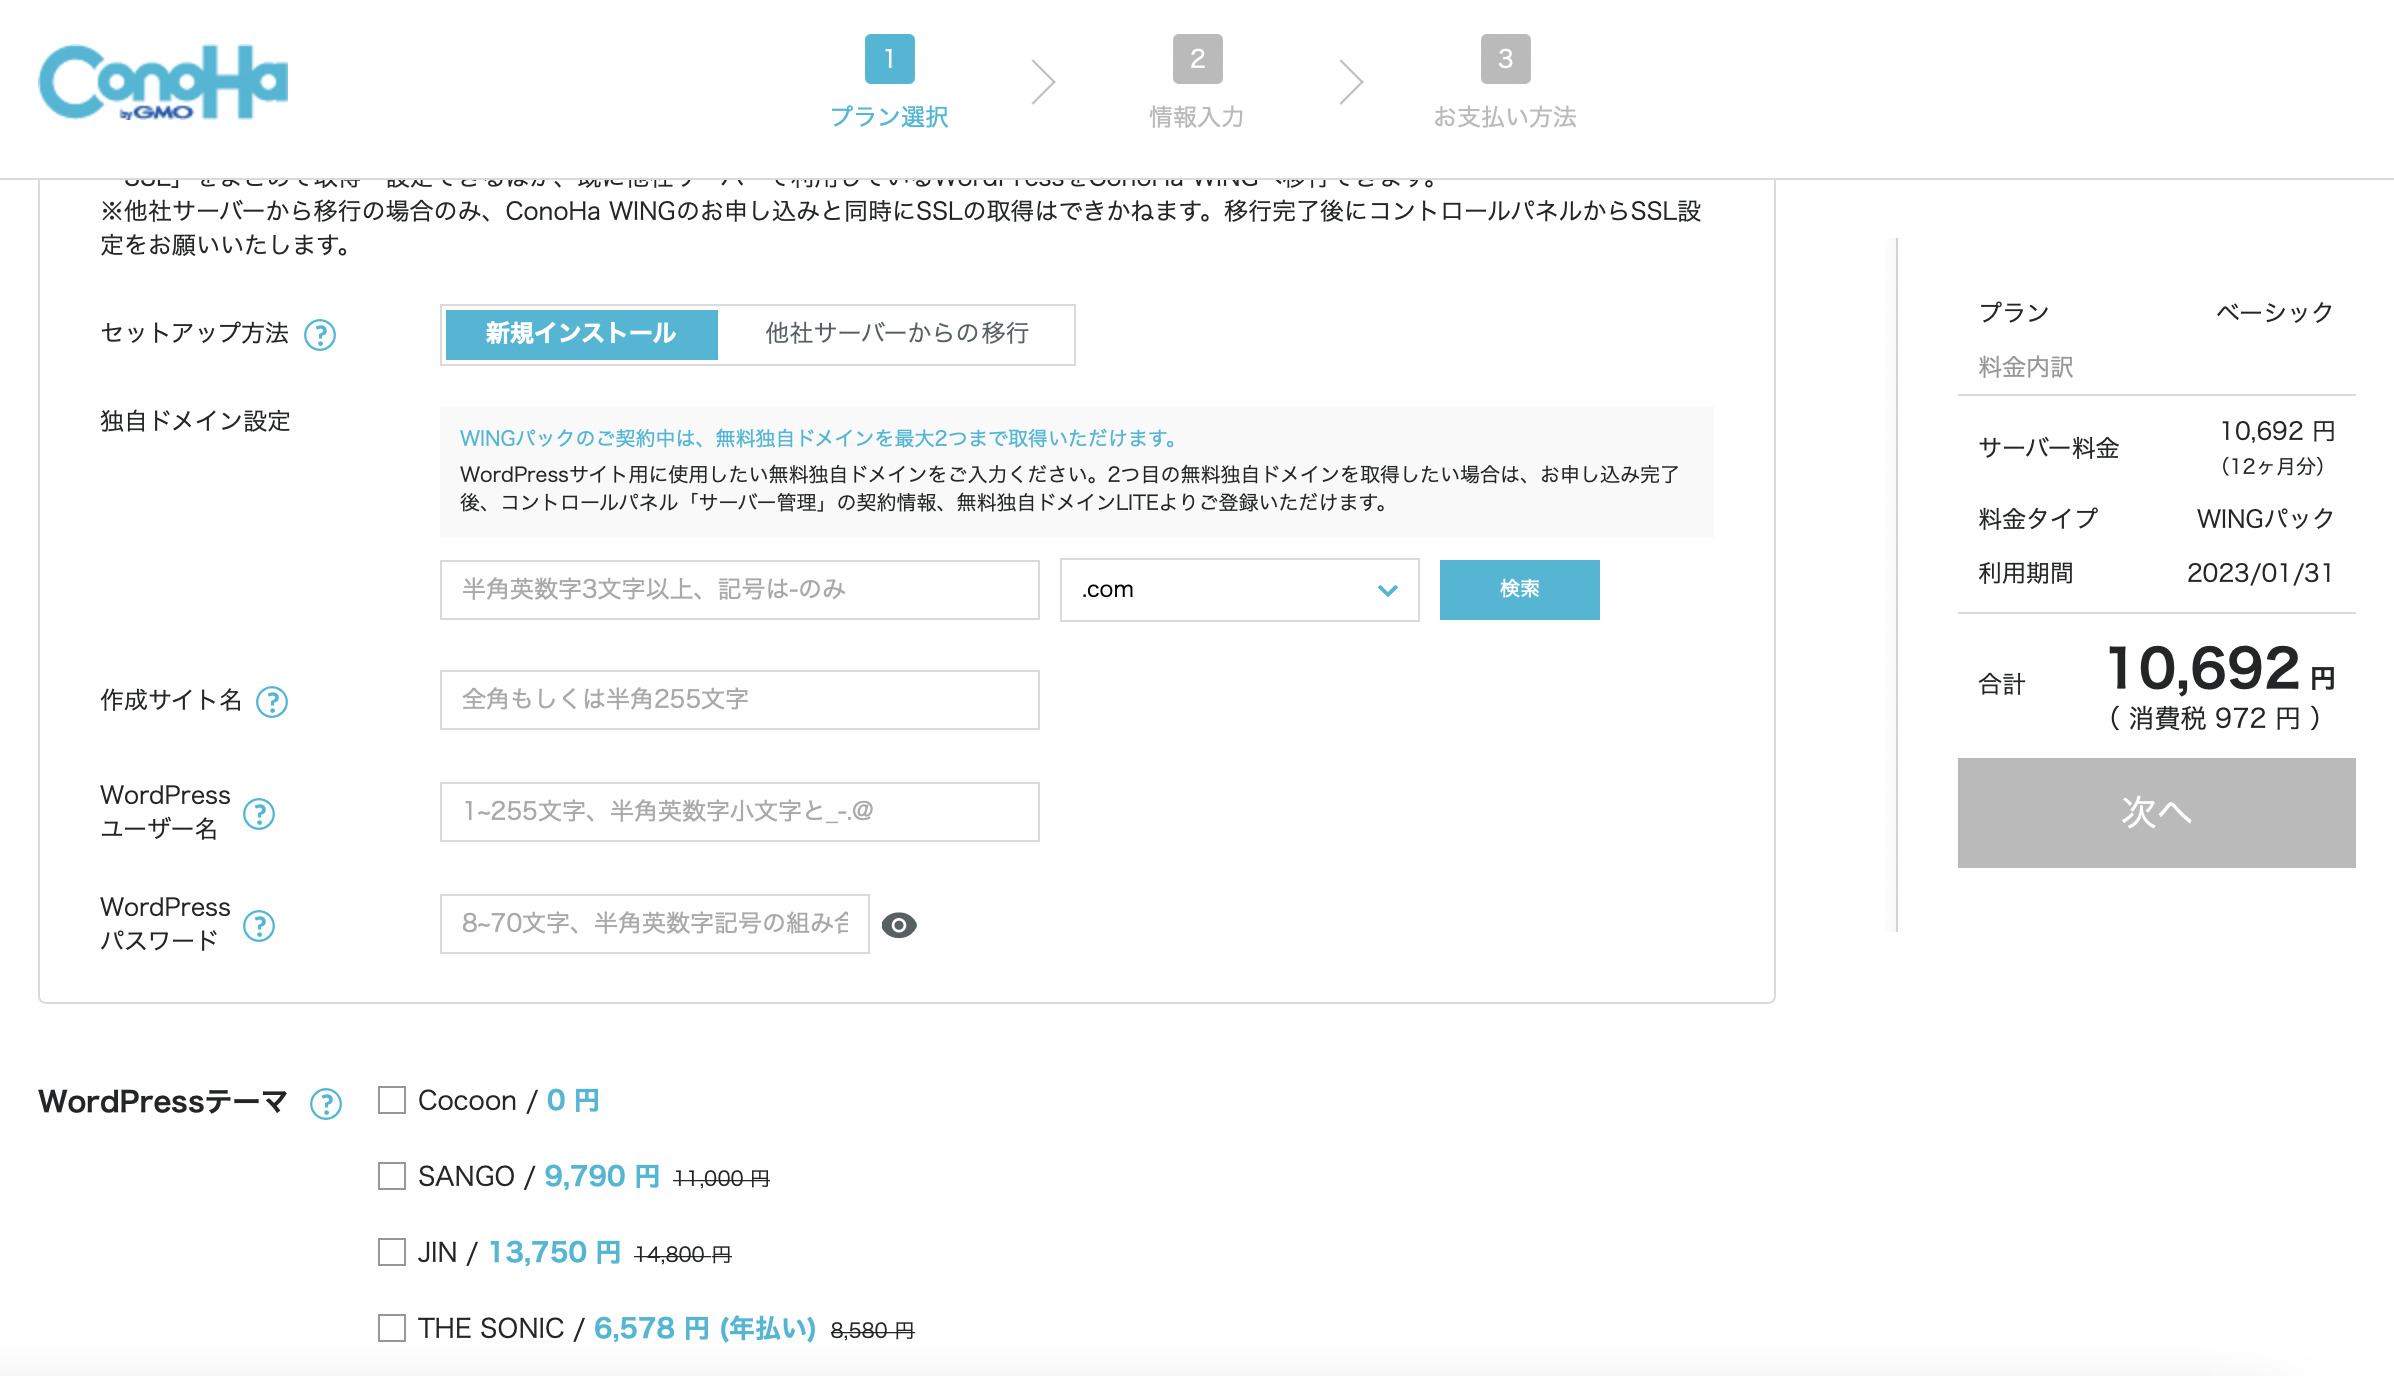This screenshot has width=2394, height=1376.
Task: Focus the 作成サイト名 input field
Action: tap(740, 700)
